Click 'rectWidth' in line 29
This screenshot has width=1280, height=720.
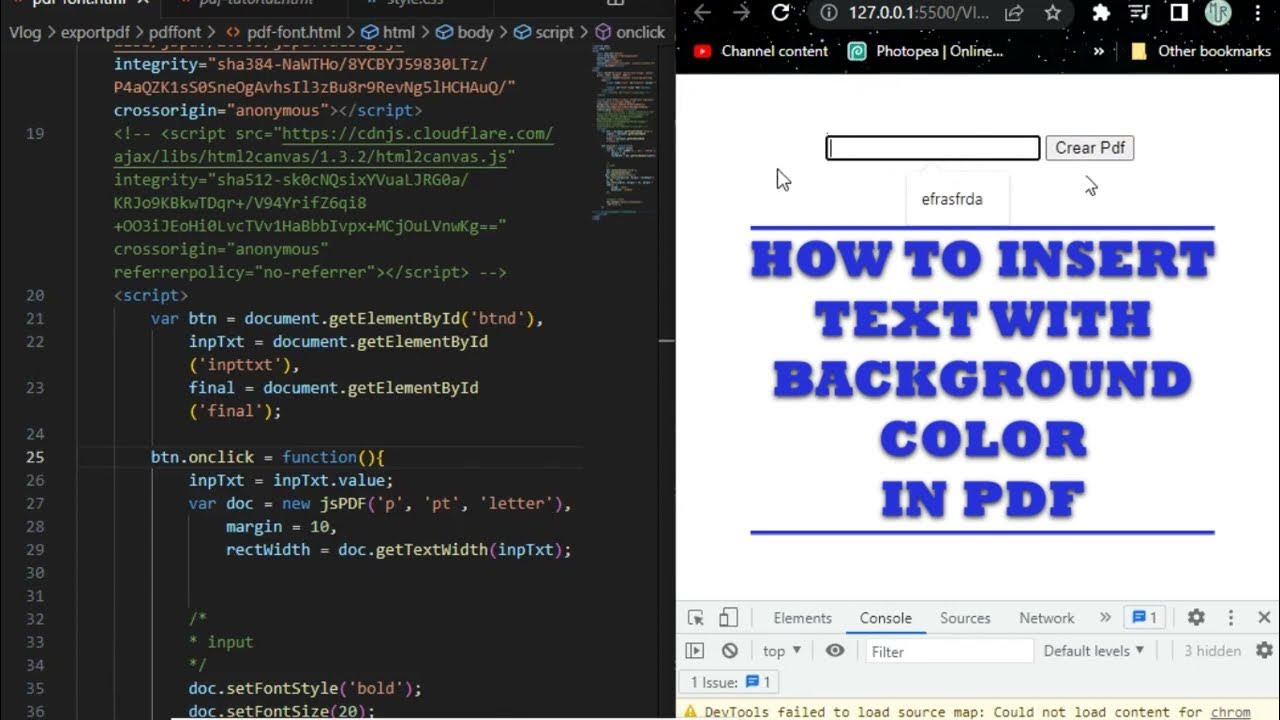(x=268, y=549)
